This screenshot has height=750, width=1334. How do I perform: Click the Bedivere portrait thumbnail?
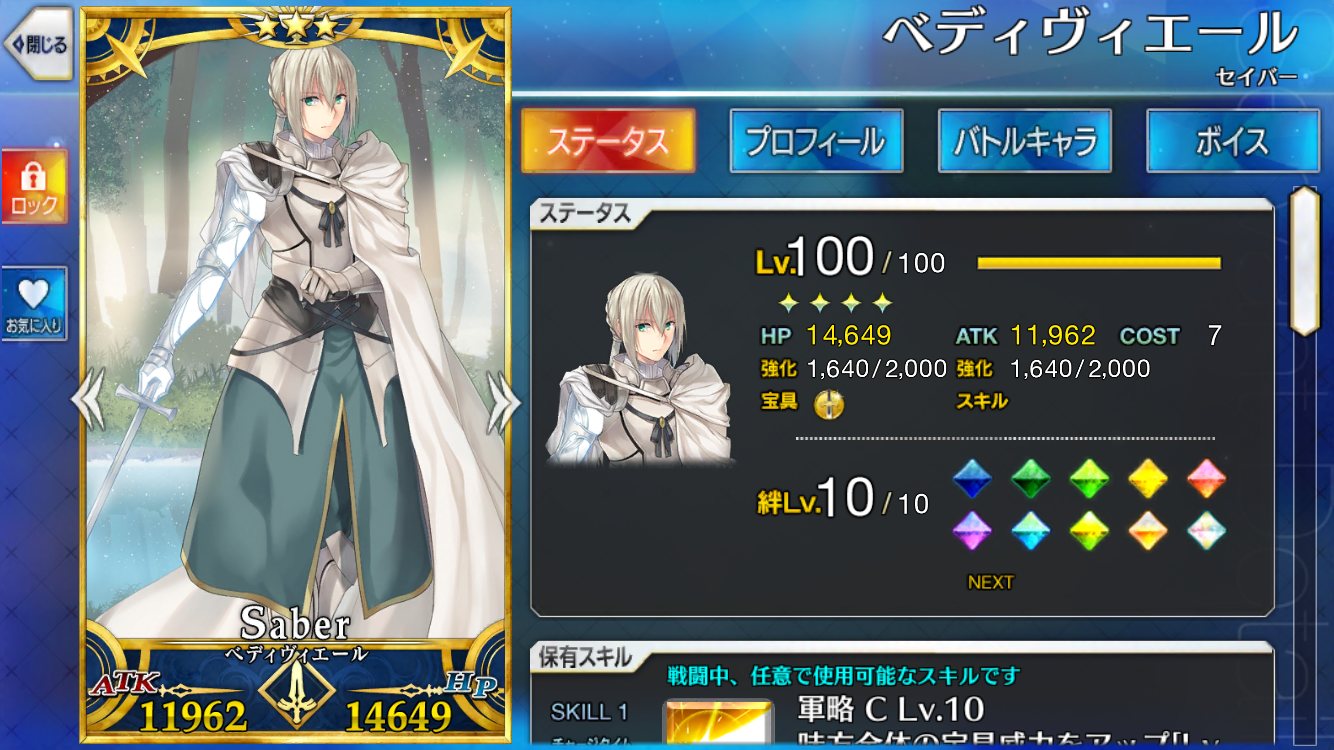(x=640, y=367)
